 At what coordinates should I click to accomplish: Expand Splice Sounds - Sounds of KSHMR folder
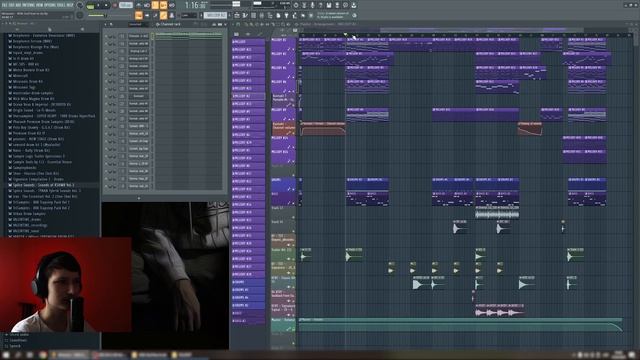pos(44,185)
